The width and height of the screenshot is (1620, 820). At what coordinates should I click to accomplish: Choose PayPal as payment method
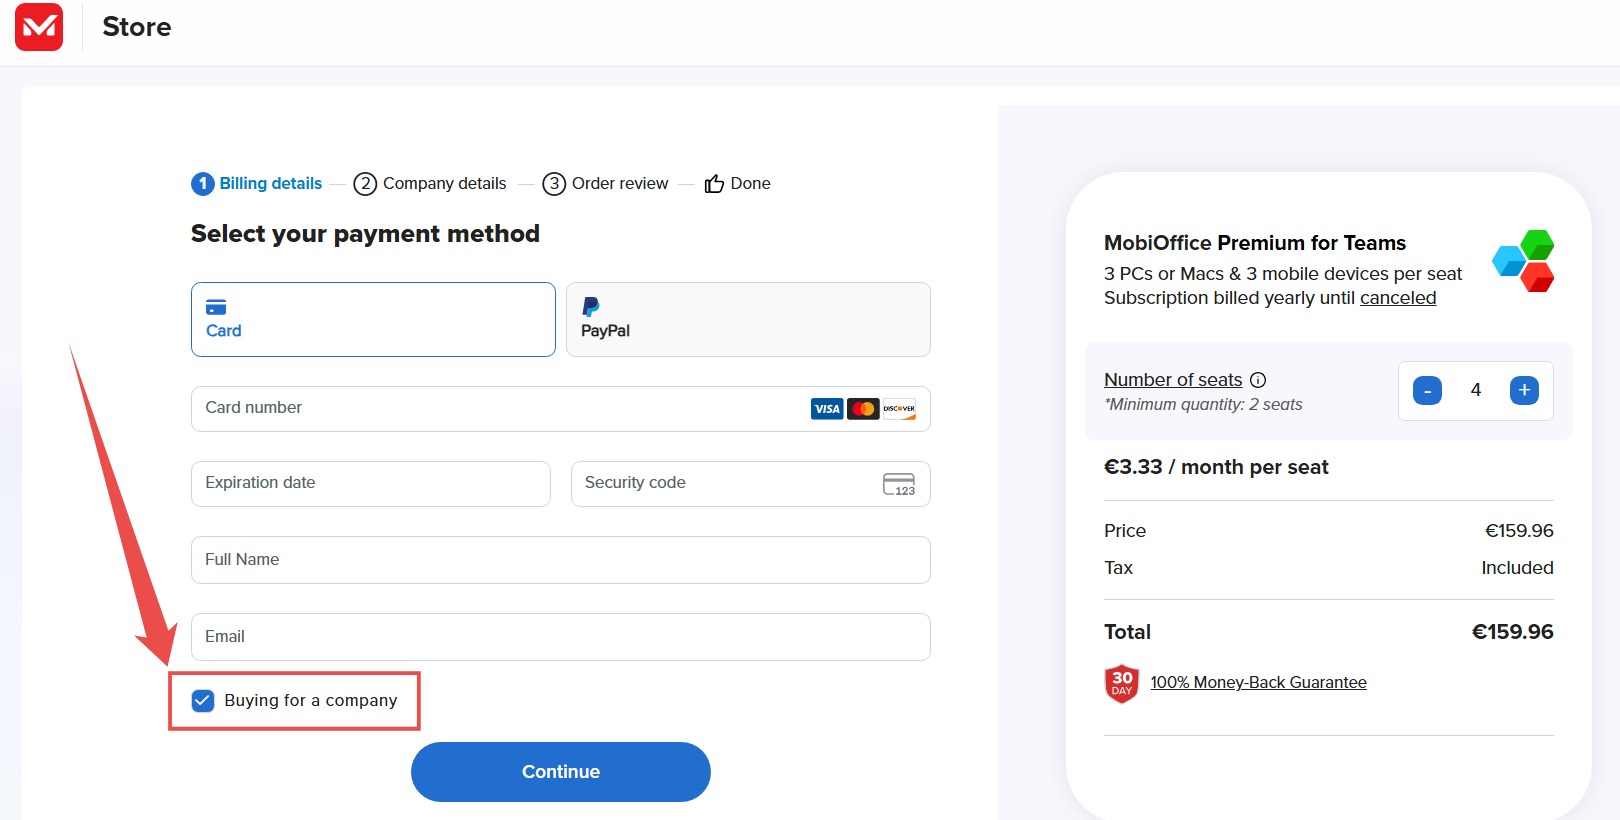(x=748, y=319)
